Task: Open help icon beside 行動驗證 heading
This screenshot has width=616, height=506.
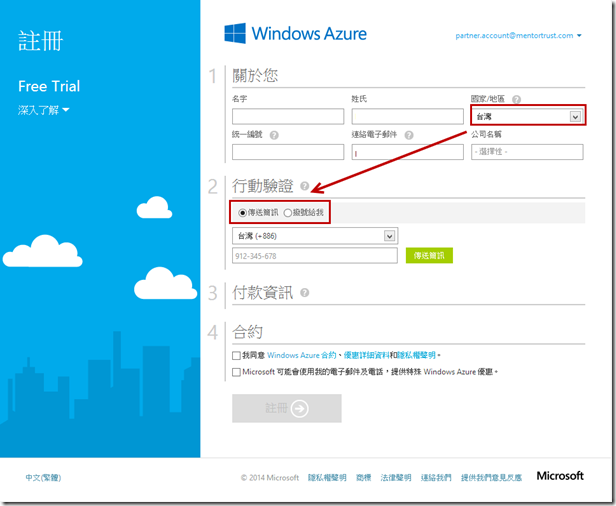Action: coord(304,186)
